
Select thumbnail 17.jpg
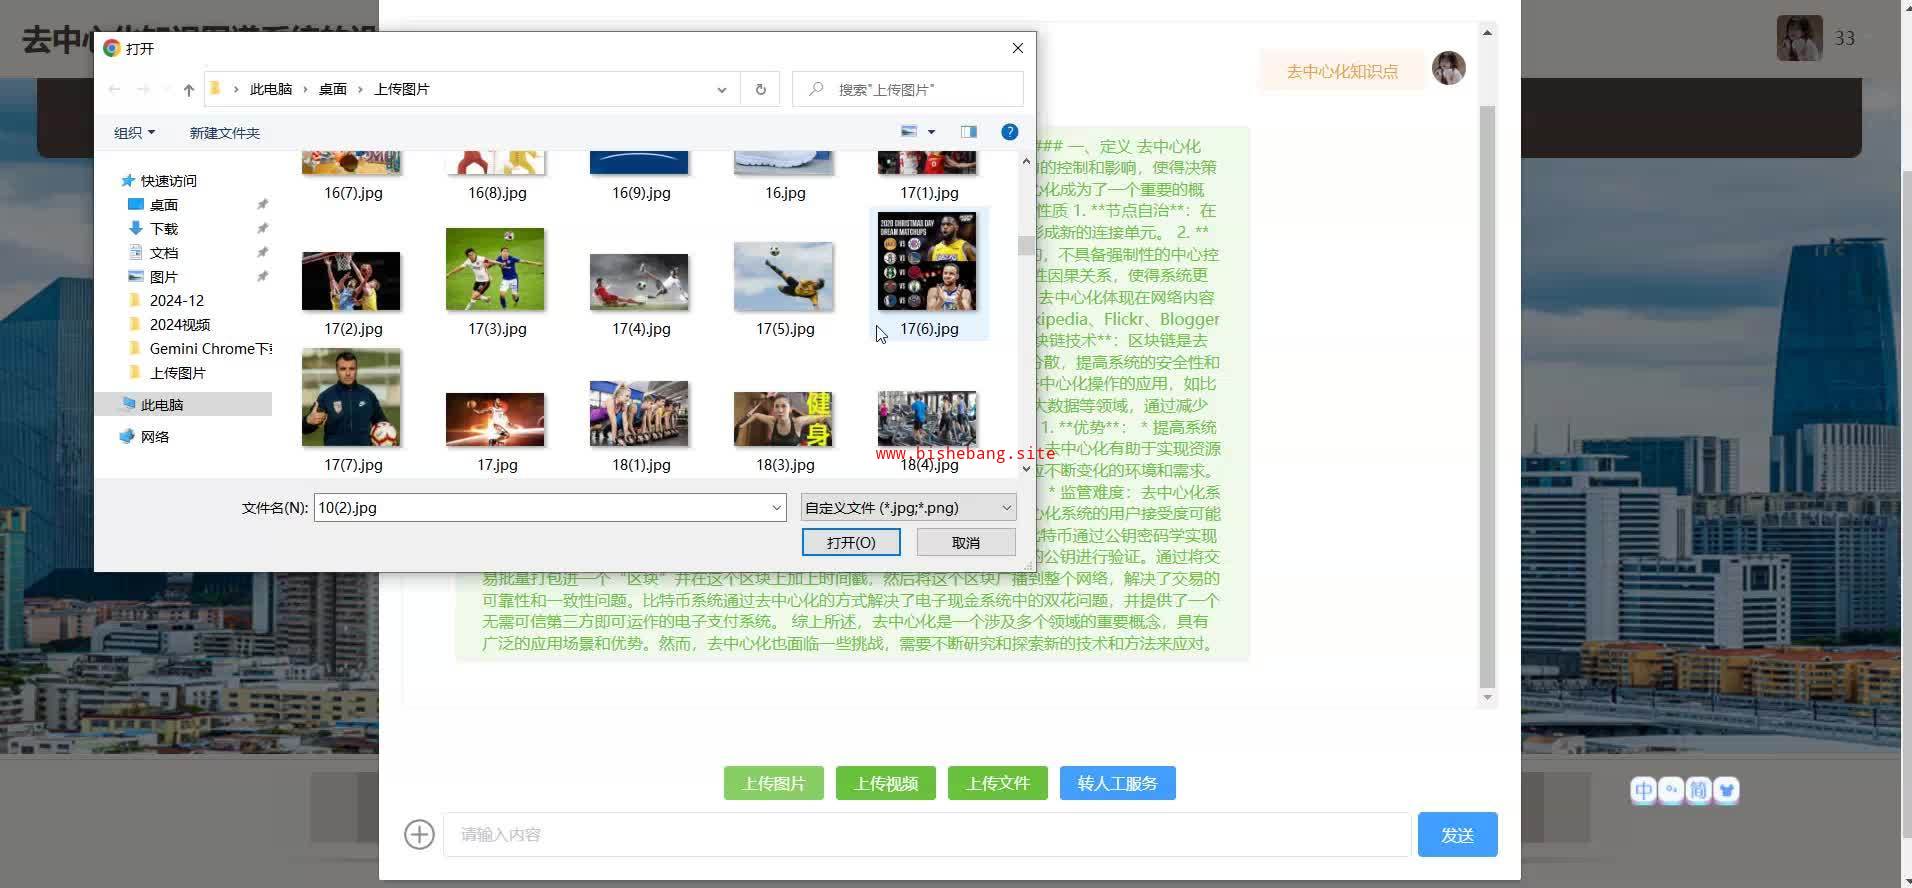coord(496,419)
